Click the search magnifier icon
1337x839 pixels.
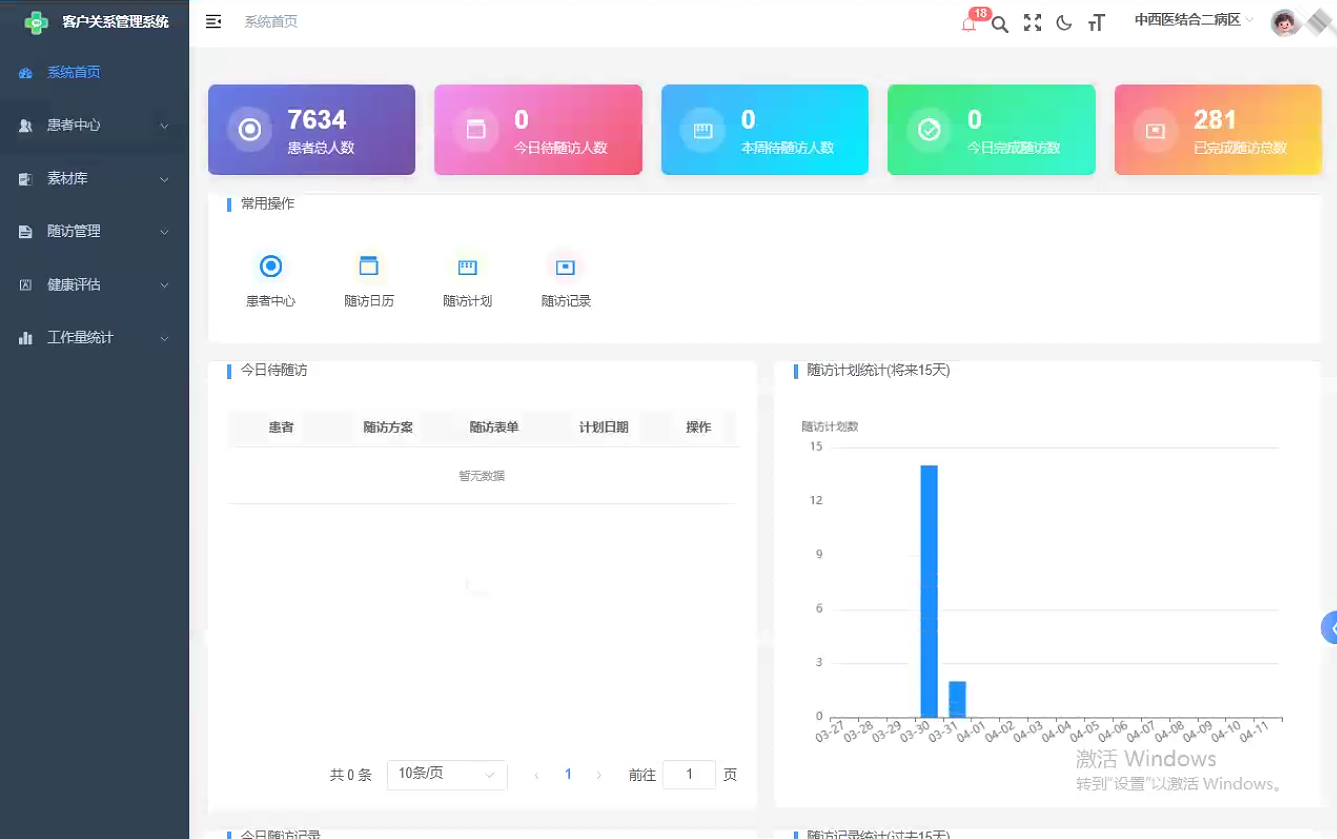999,22
